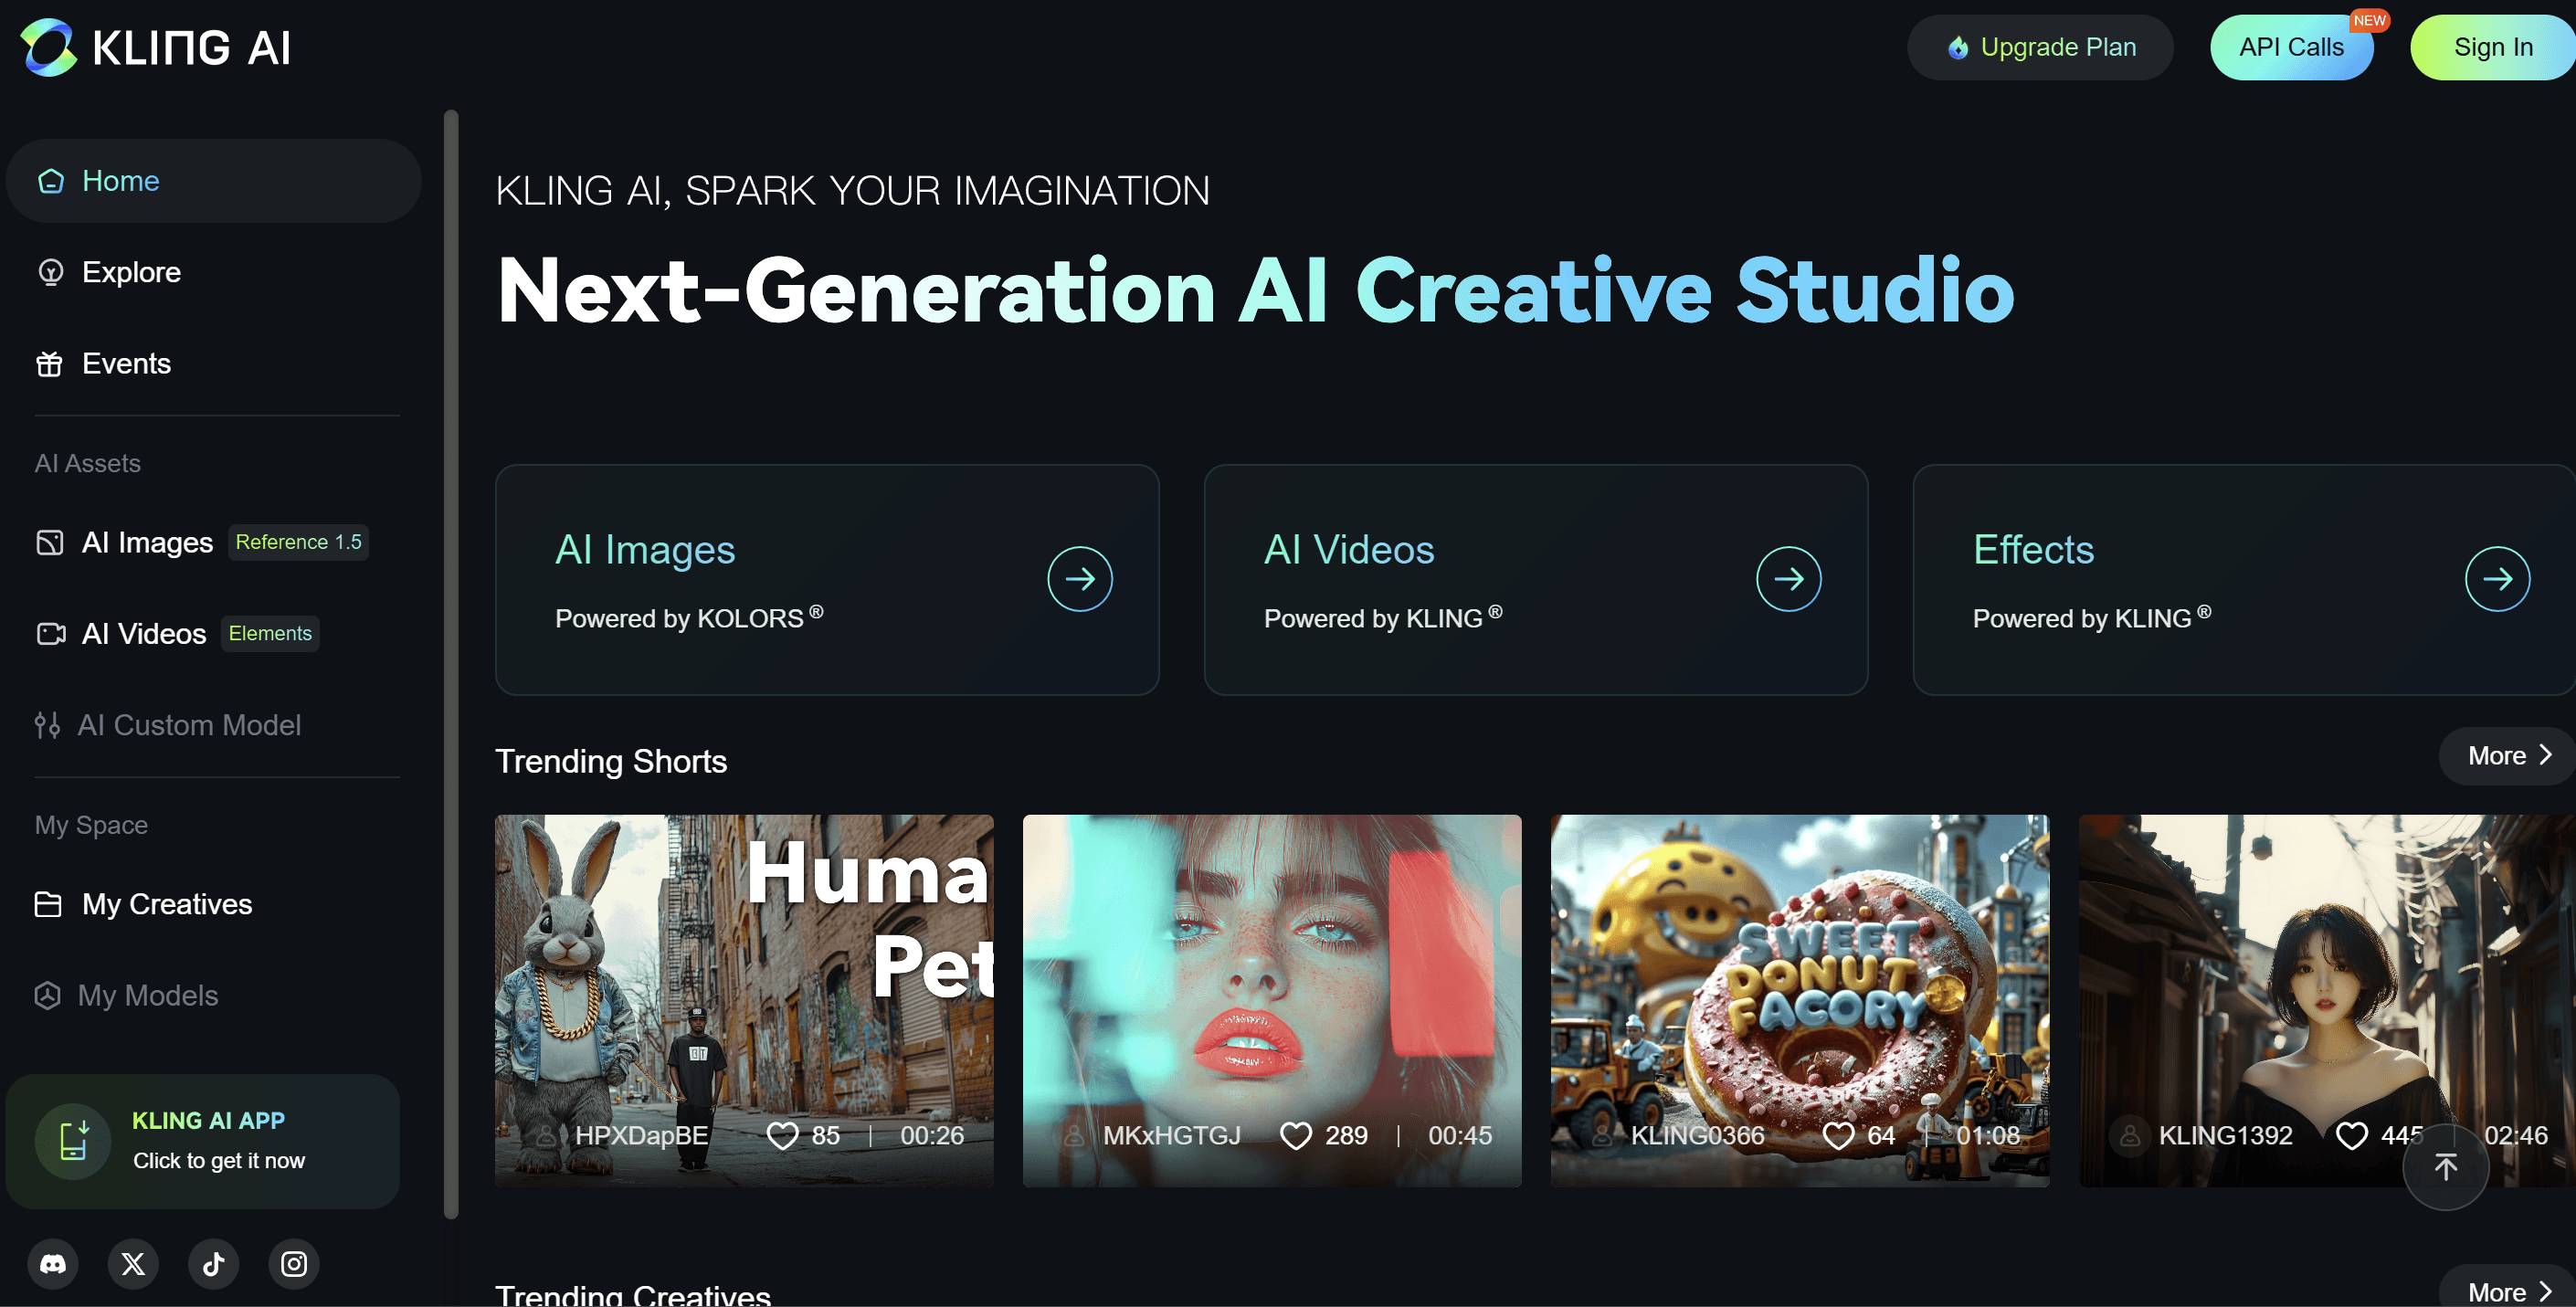The image size is (2576, 1307).
Task: Click the Trending Shorts heading
Action: click(611, 761)
